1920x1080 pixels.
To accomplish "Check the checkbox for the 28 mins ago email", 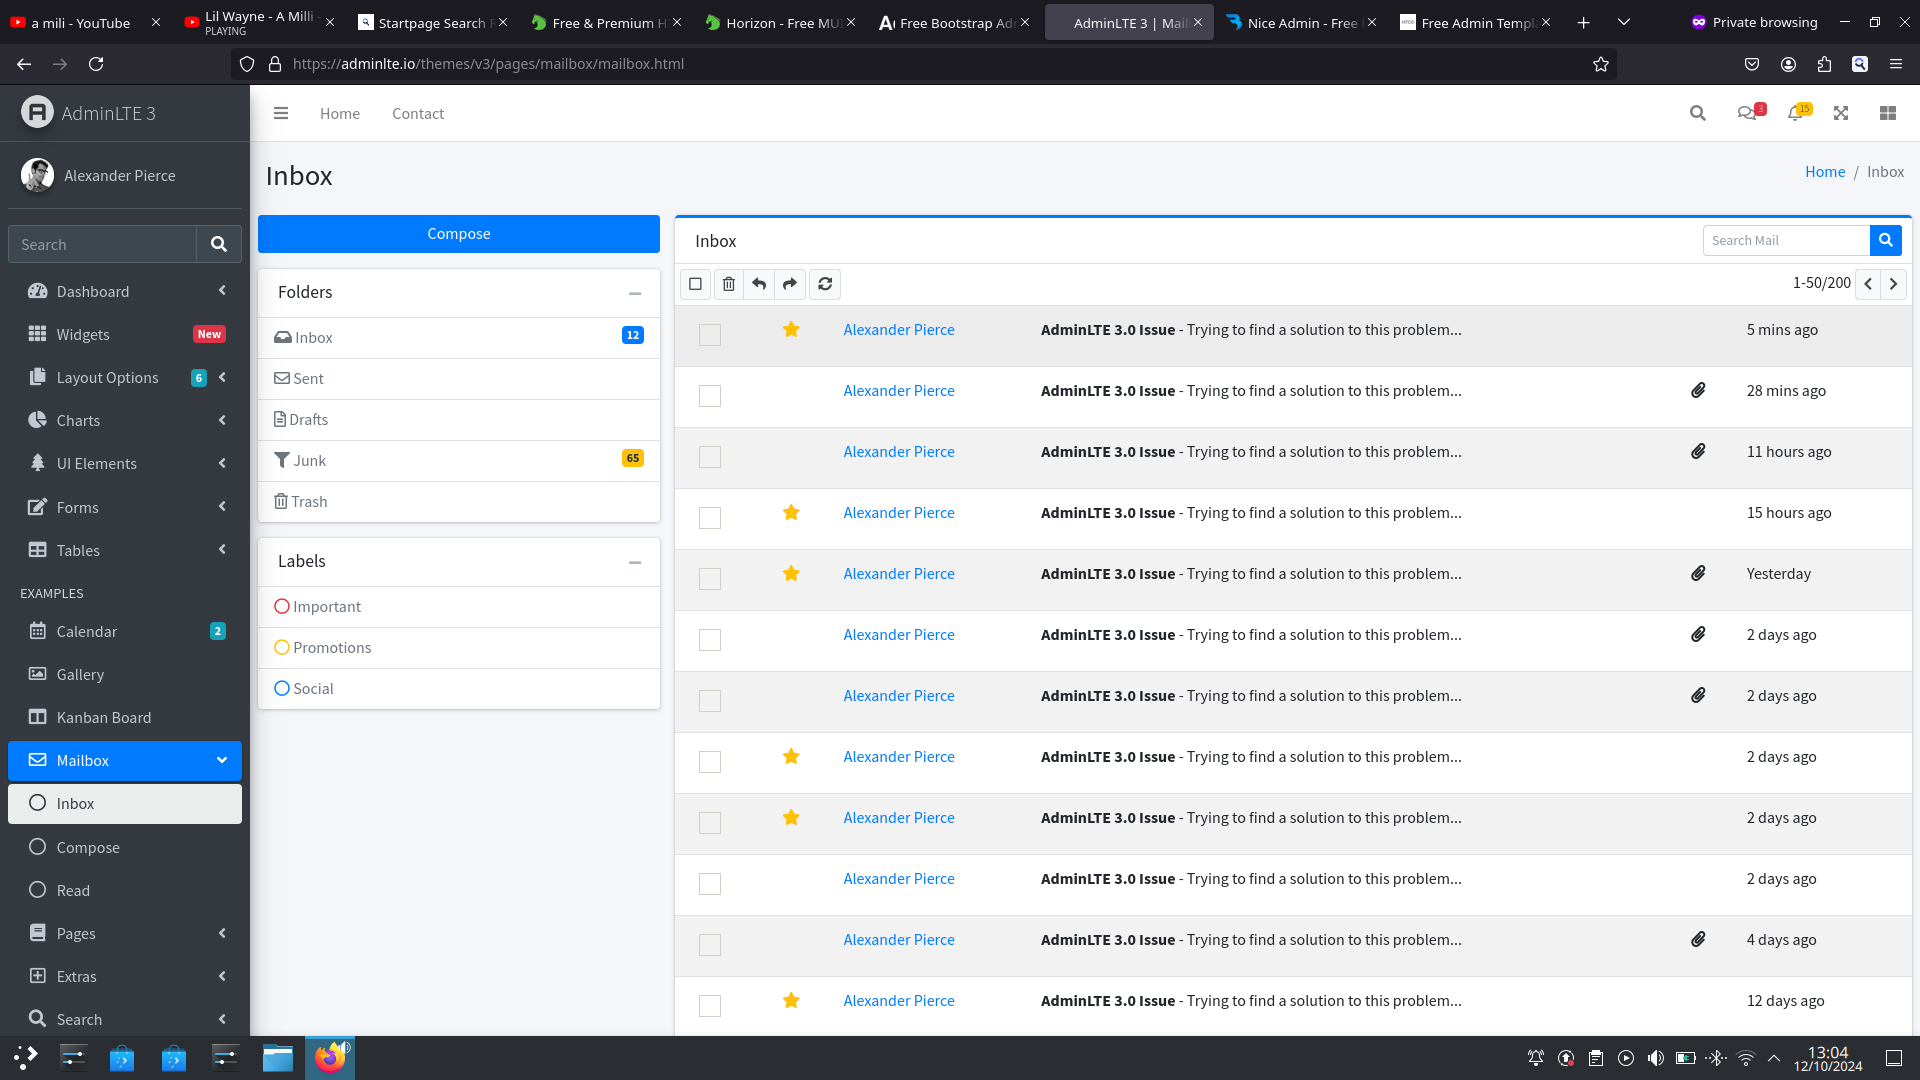I will coord(710,396).
